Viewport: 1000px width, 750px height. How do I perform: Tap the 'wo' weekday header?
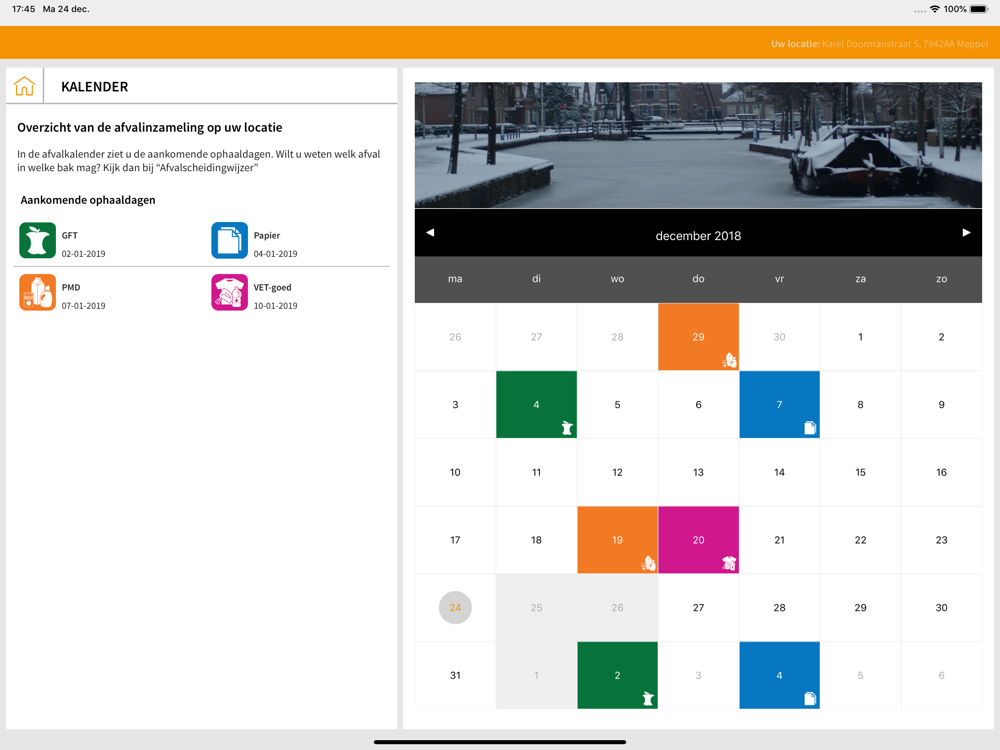pos(617,279)
